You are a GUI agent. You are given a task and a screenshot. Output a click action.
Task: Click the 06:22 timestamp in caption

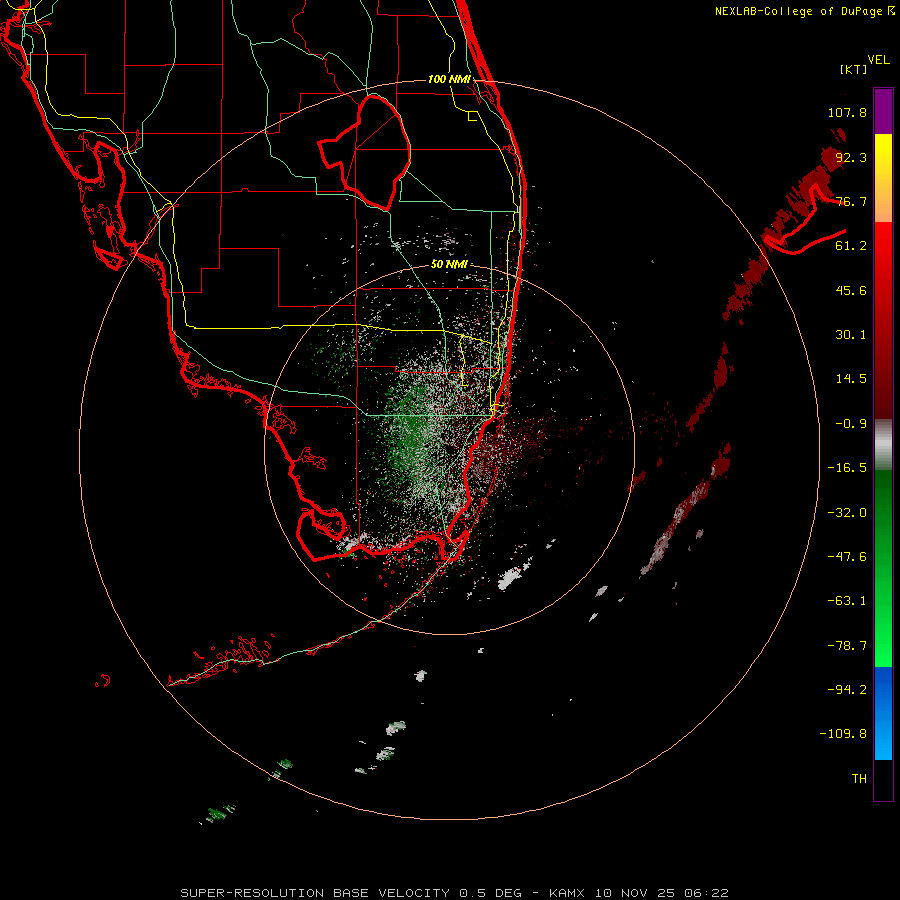707,893
